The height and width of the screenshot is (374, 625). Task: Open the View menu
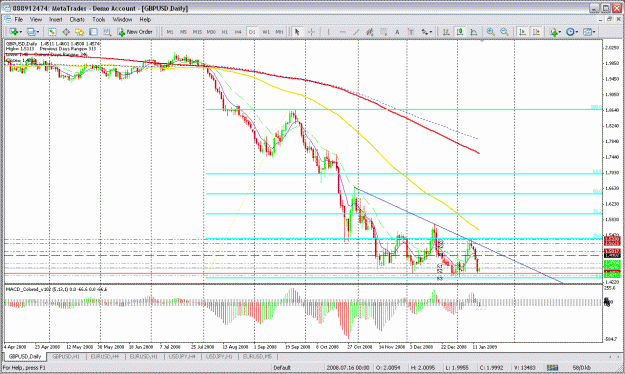coord(35,19)
